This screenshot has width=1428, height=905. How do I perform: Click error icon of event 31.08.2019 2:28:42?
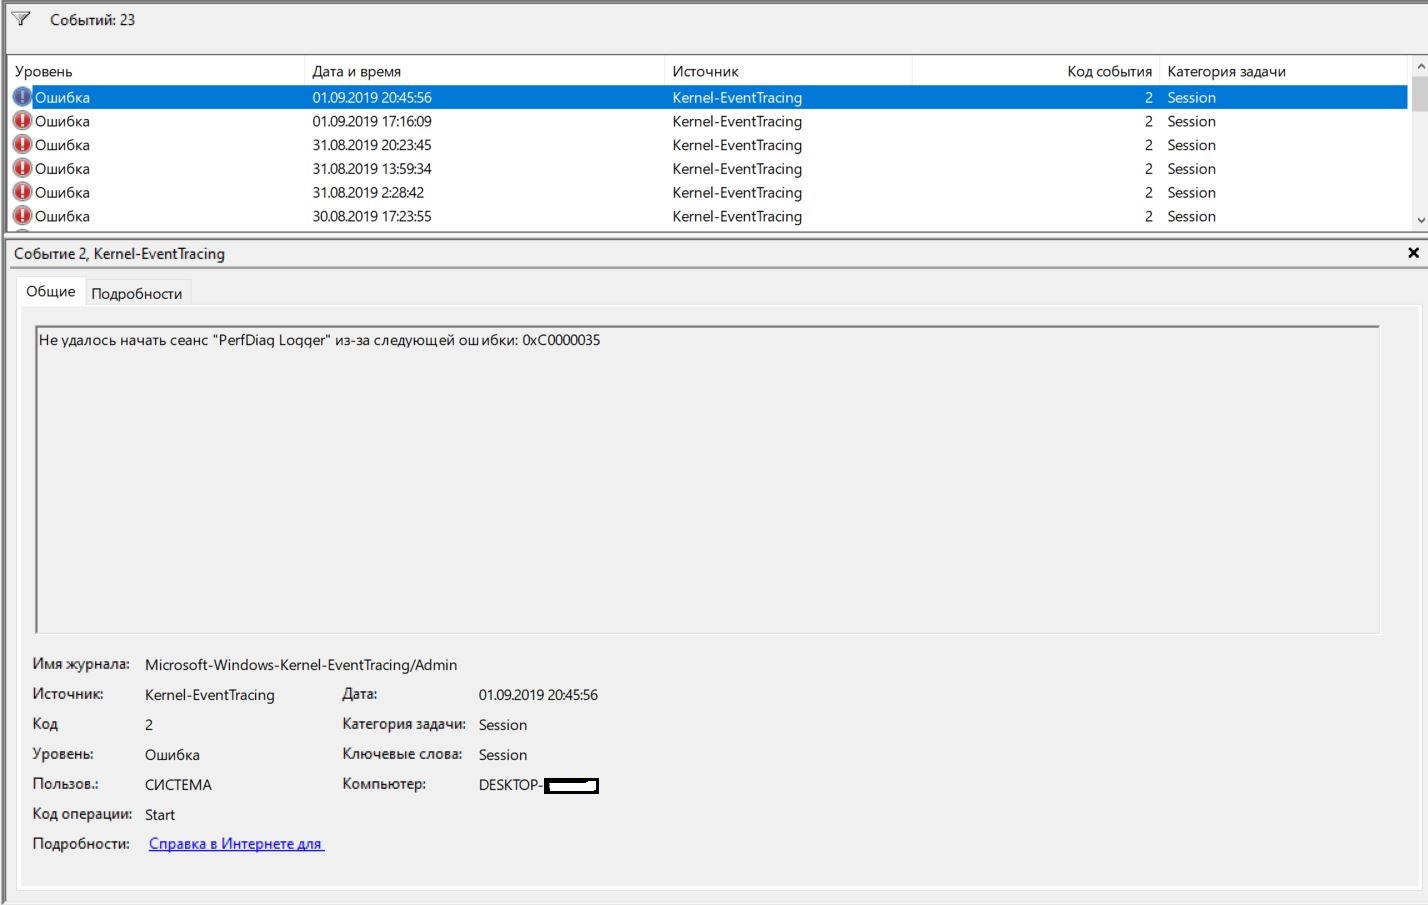(22, 192)
